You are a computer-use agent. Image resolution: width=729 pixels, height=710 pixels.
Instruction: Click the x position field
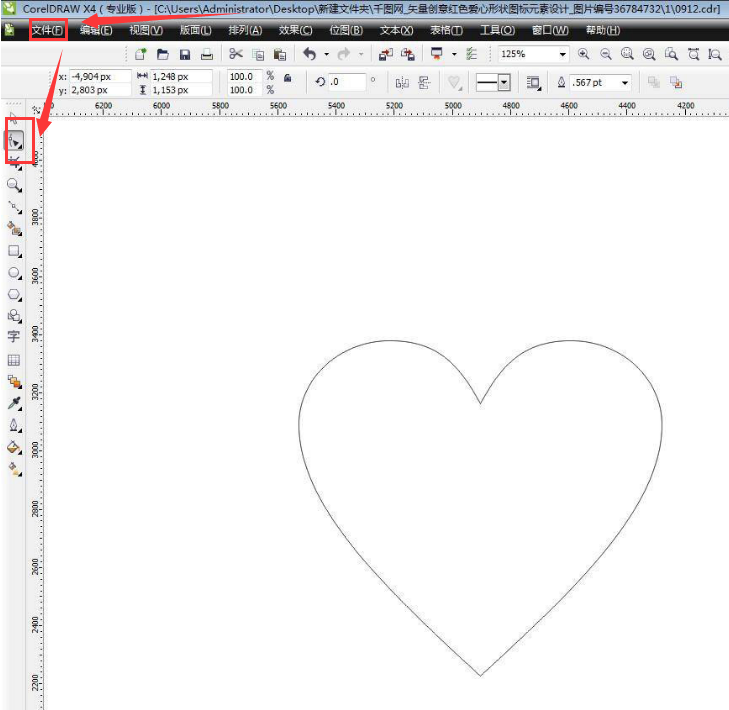tap(100, 76)
